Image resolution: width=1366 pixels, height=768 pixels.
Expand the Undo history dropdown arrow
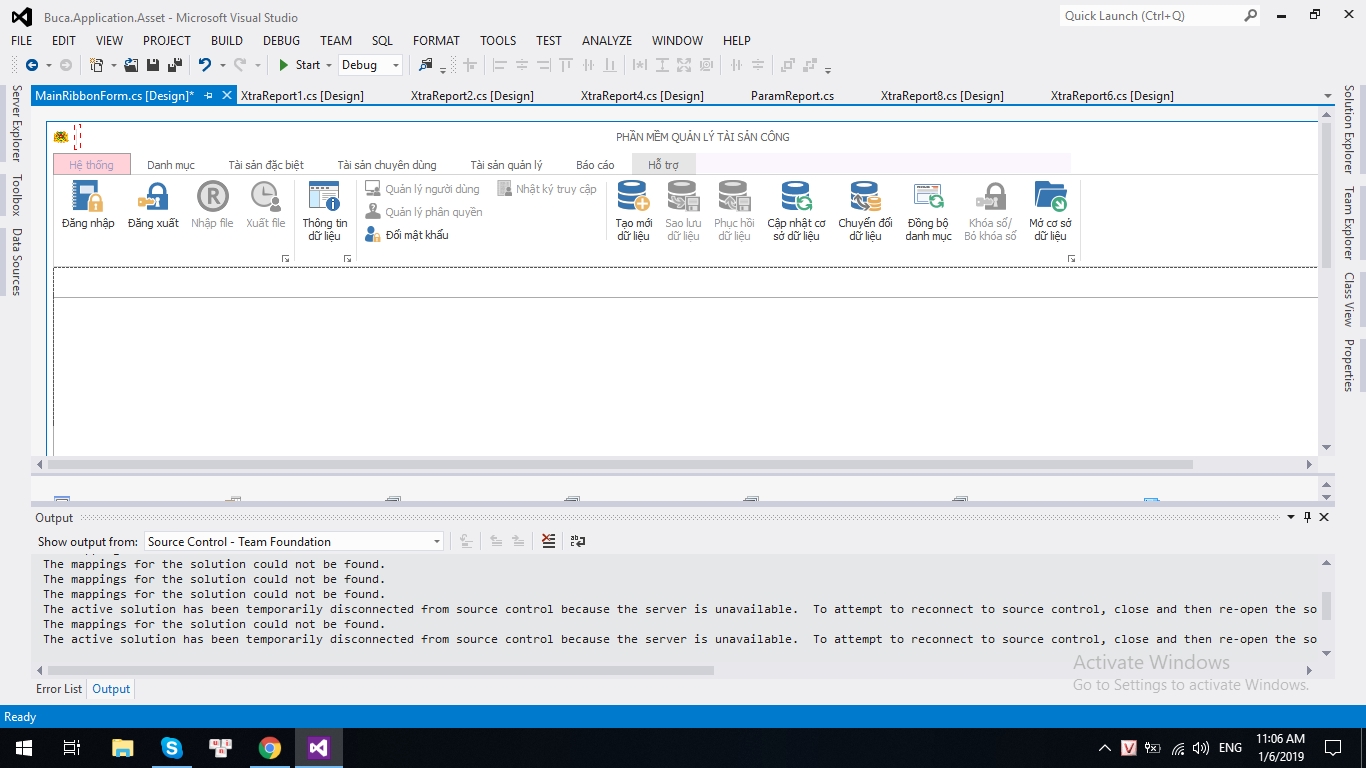coord(221,65)
